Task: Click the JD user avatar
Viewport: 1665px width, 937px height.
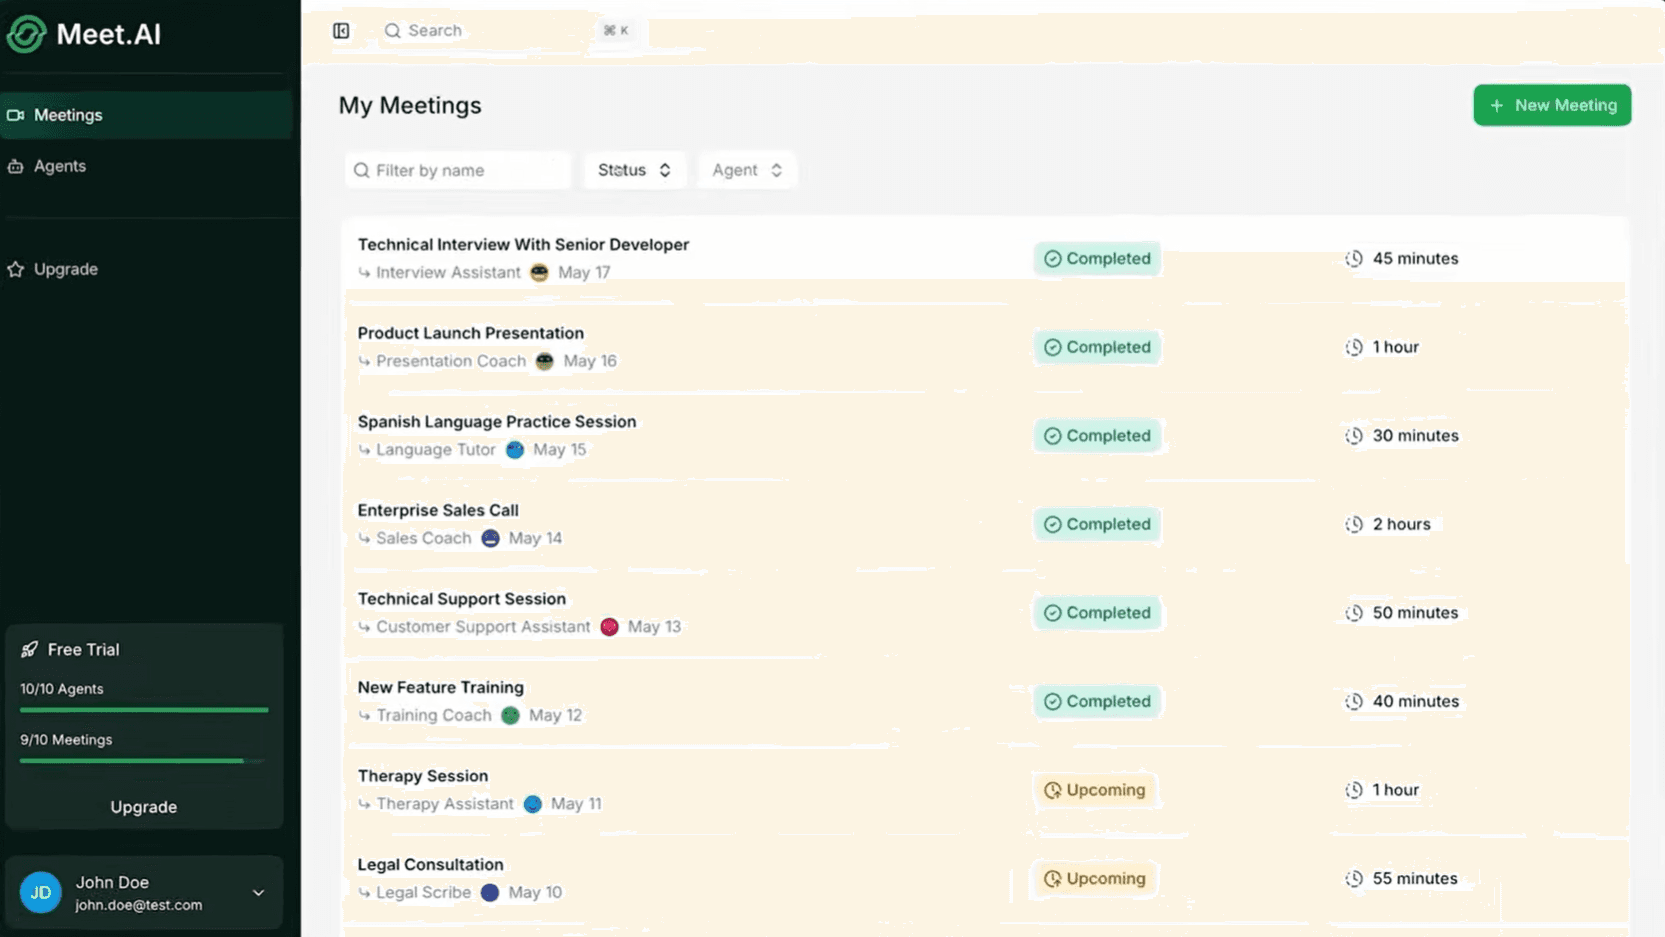Action: coord(41,892)
